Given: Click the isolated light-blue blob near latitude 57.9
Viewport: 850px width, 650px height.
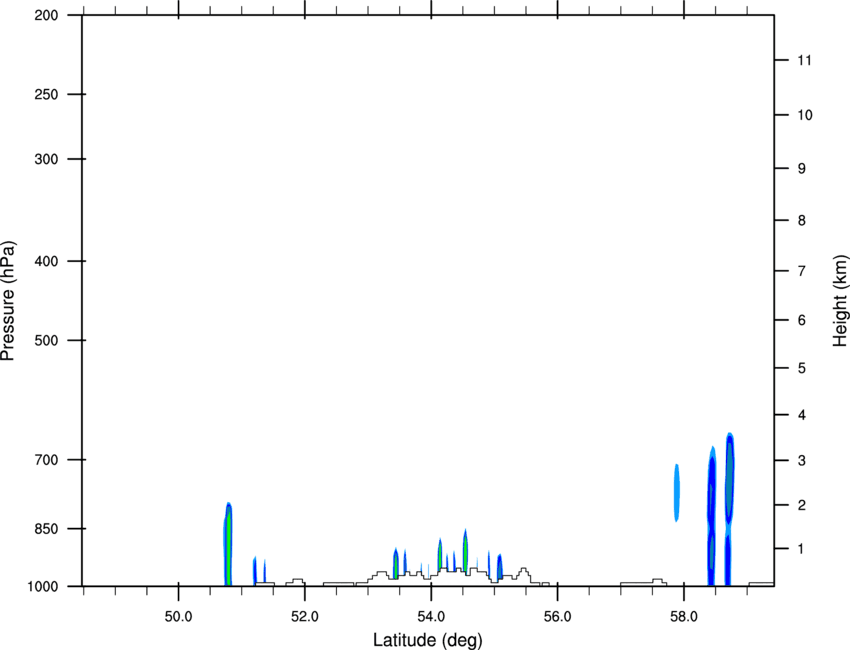Looking at the screenshot, I should [x=677, y=492].
